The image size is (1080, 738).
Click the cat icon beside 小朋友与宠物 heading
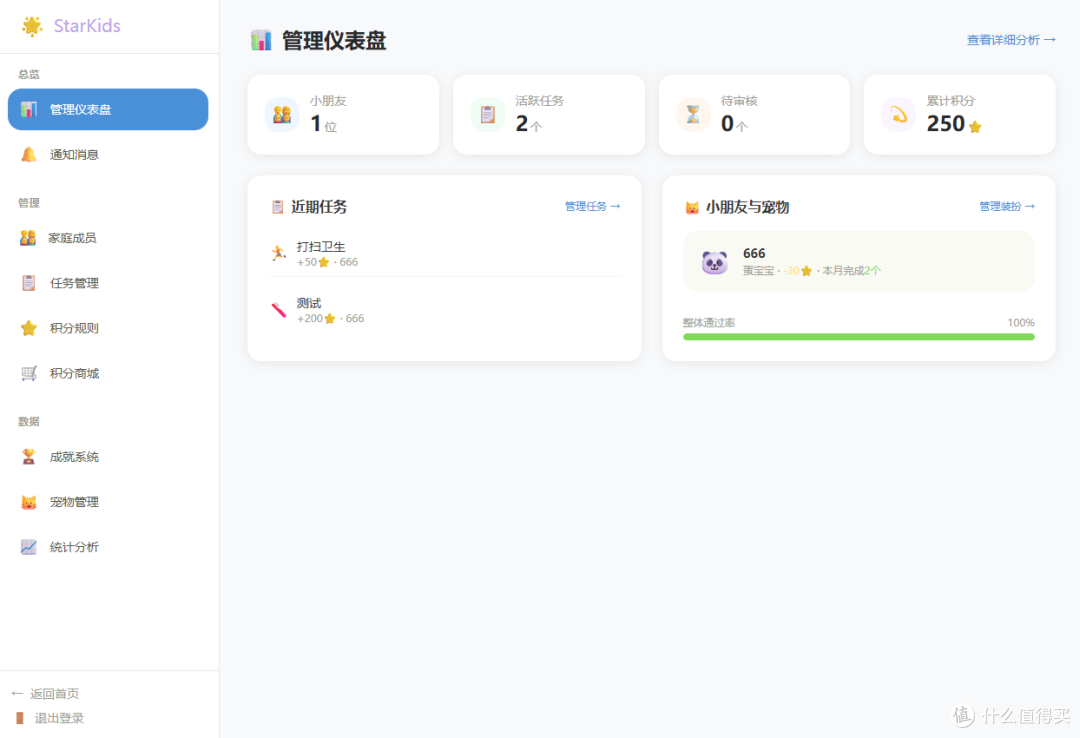[692, 207]
